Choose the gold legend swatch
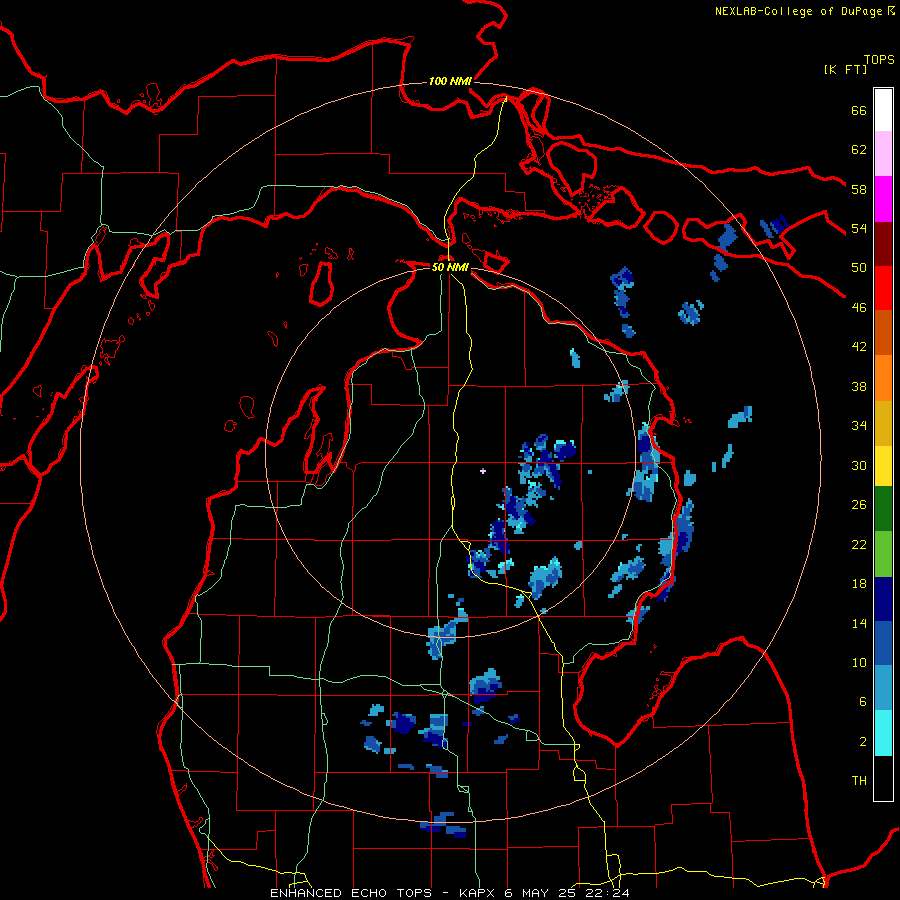The width and height of the screenshot is (900, 900). 883,423
